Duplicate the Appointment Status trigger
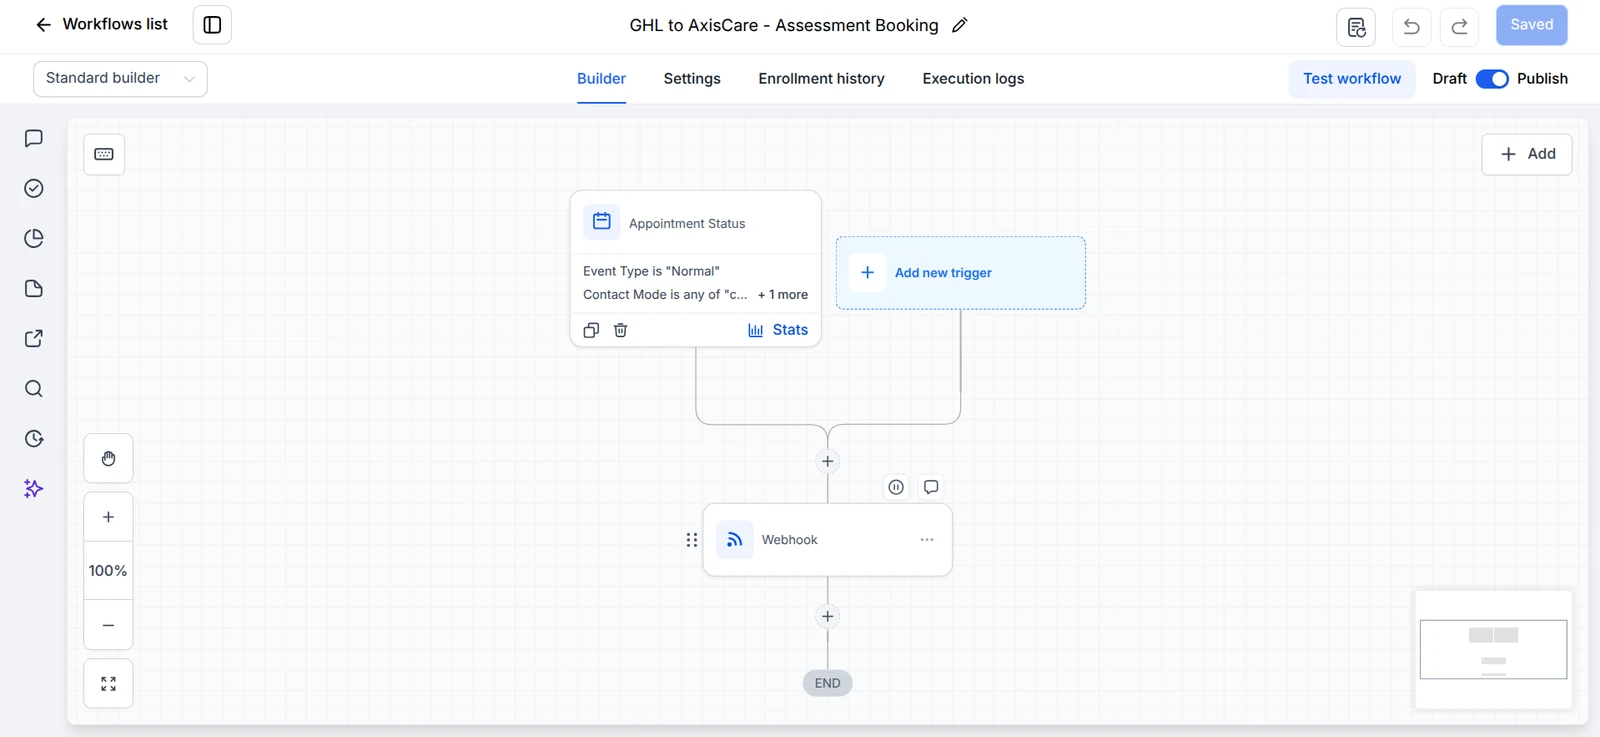 tap(591, 330)
